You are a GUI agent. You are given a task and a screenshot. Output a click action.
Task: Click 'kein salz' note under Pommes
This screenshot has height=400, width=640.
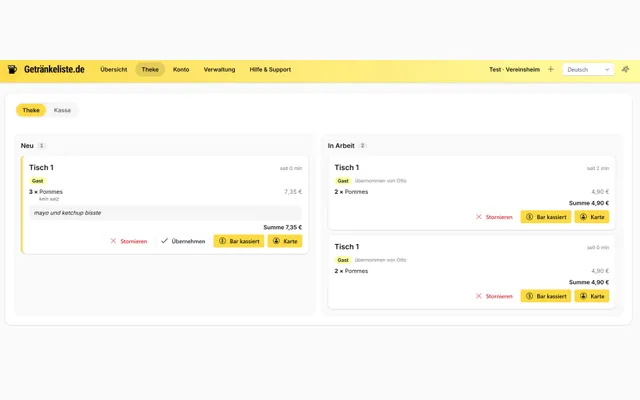[49, 199]
